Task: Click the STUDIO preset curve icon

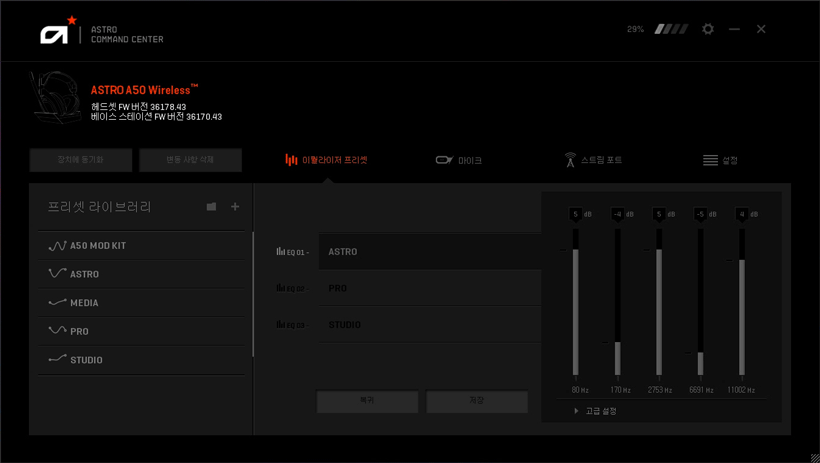Action: (57, 359)
